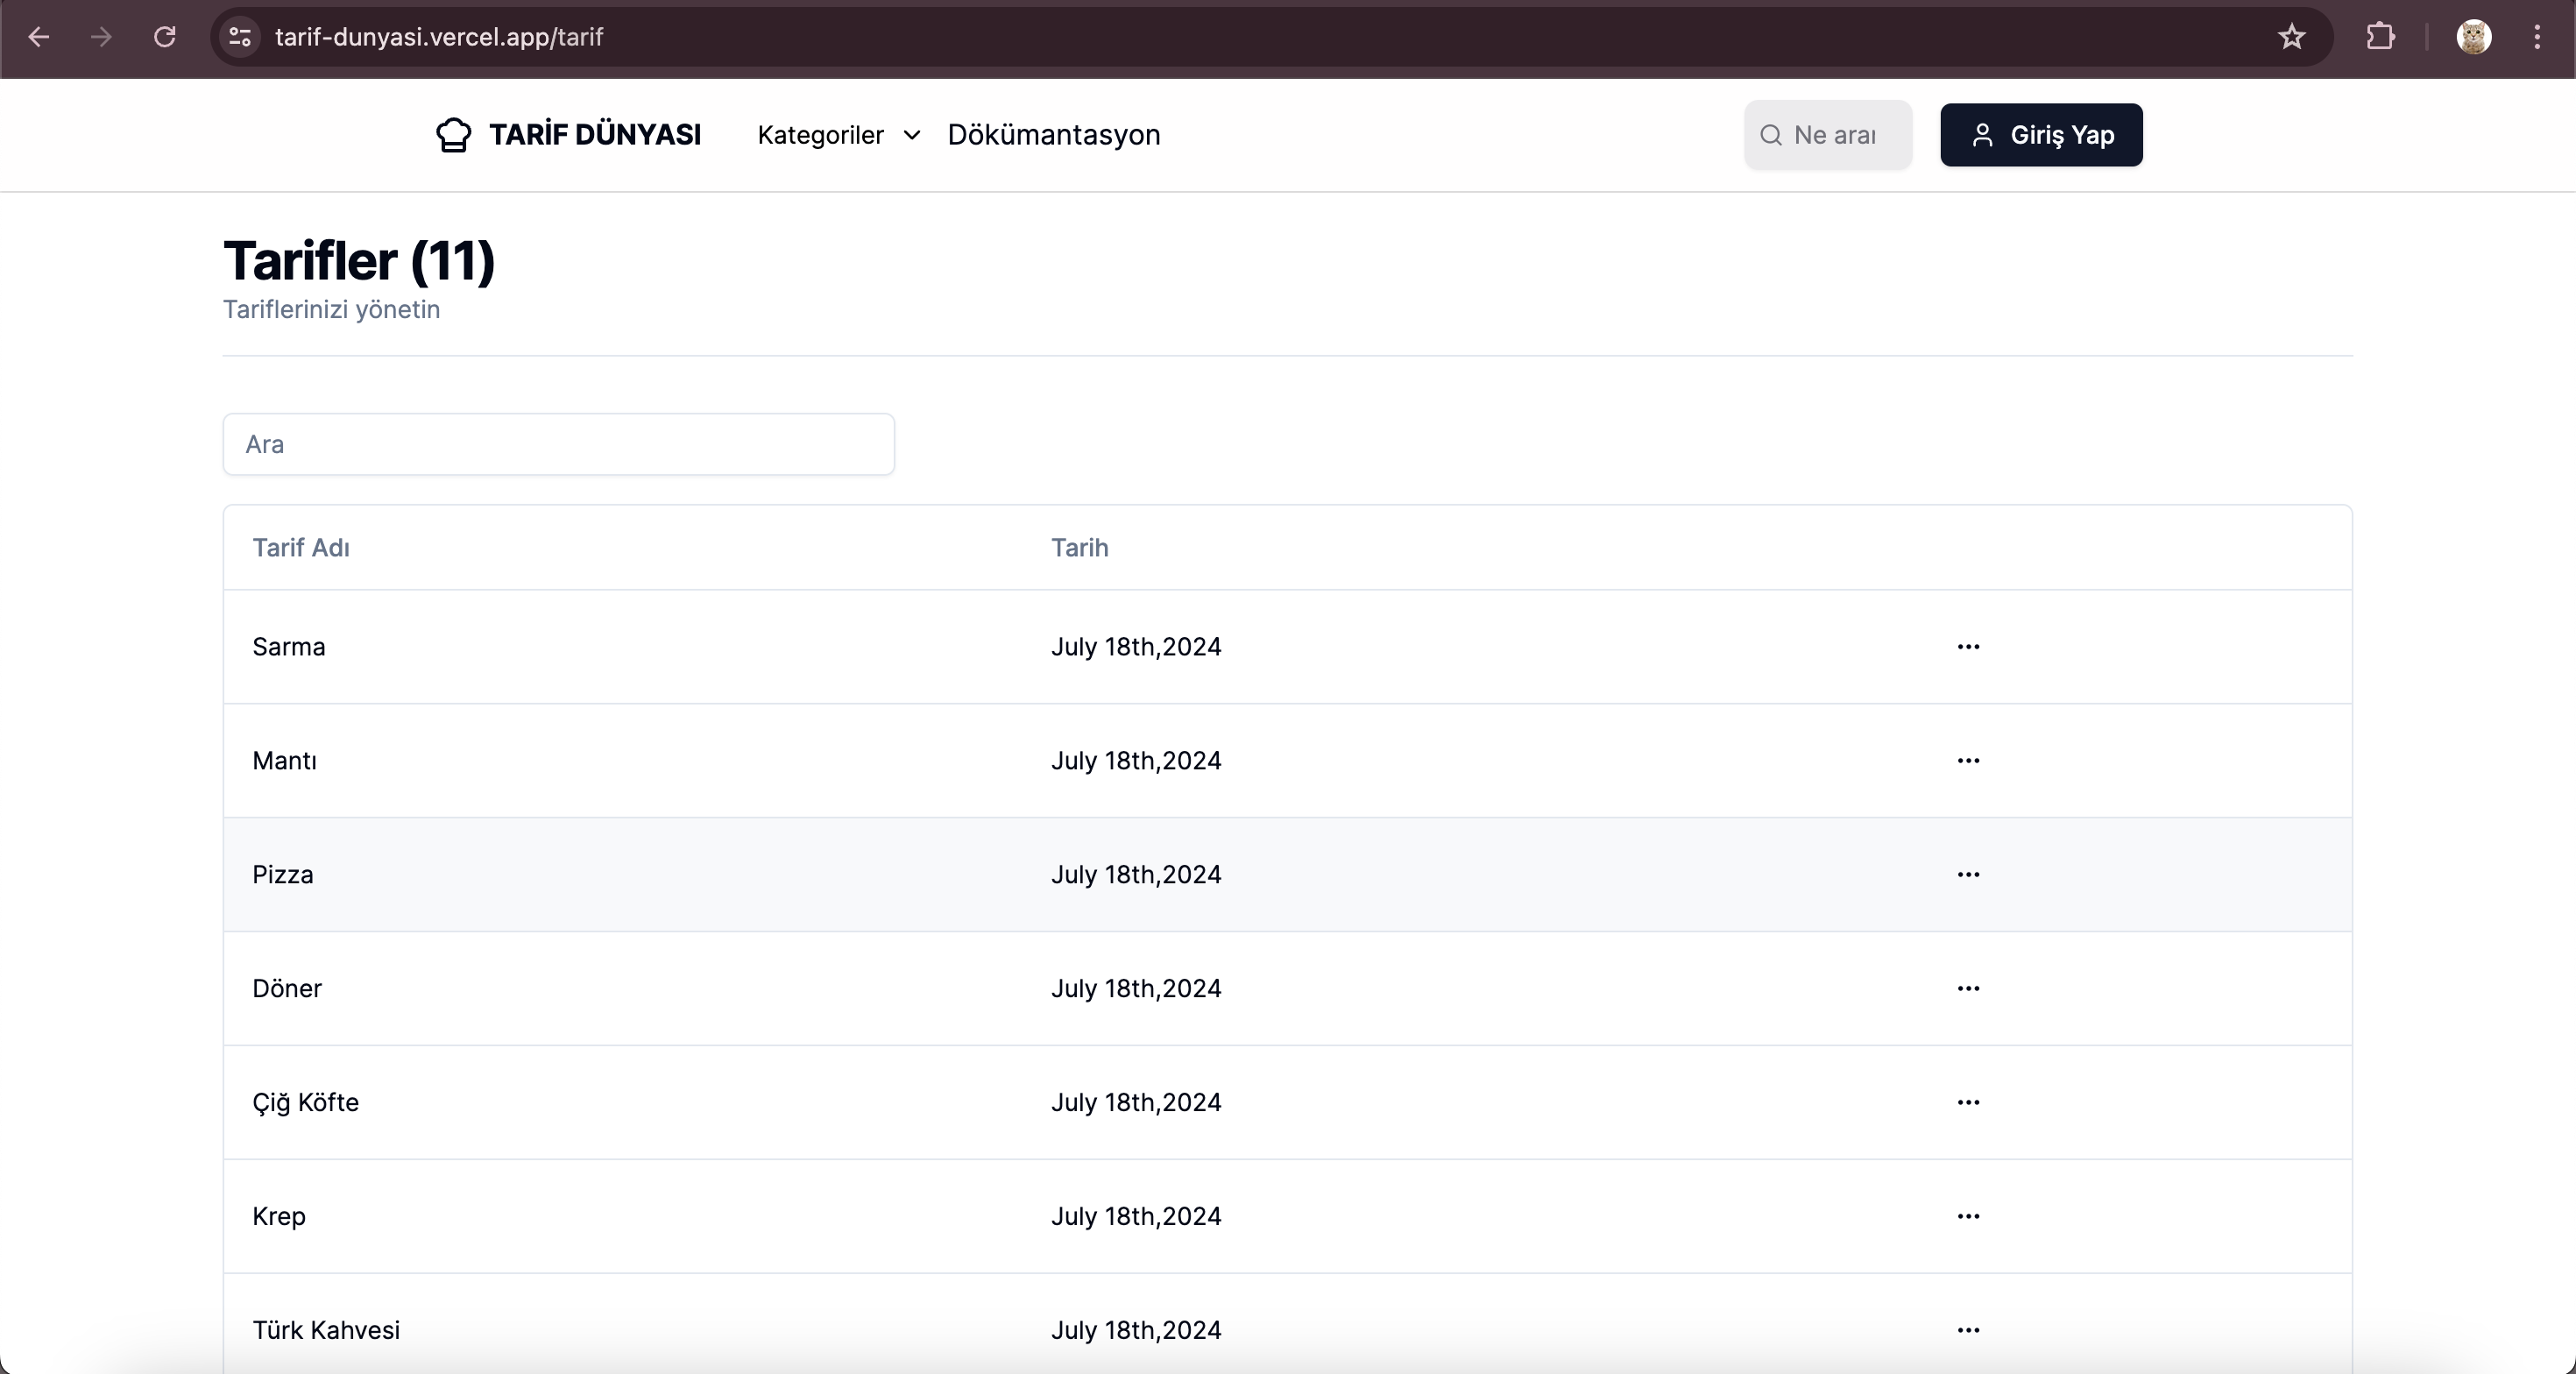Click the TARİF DÜNYASI home link
Image resolution: width=2576 pixels, height=1374 pixels.
(594, 135)
